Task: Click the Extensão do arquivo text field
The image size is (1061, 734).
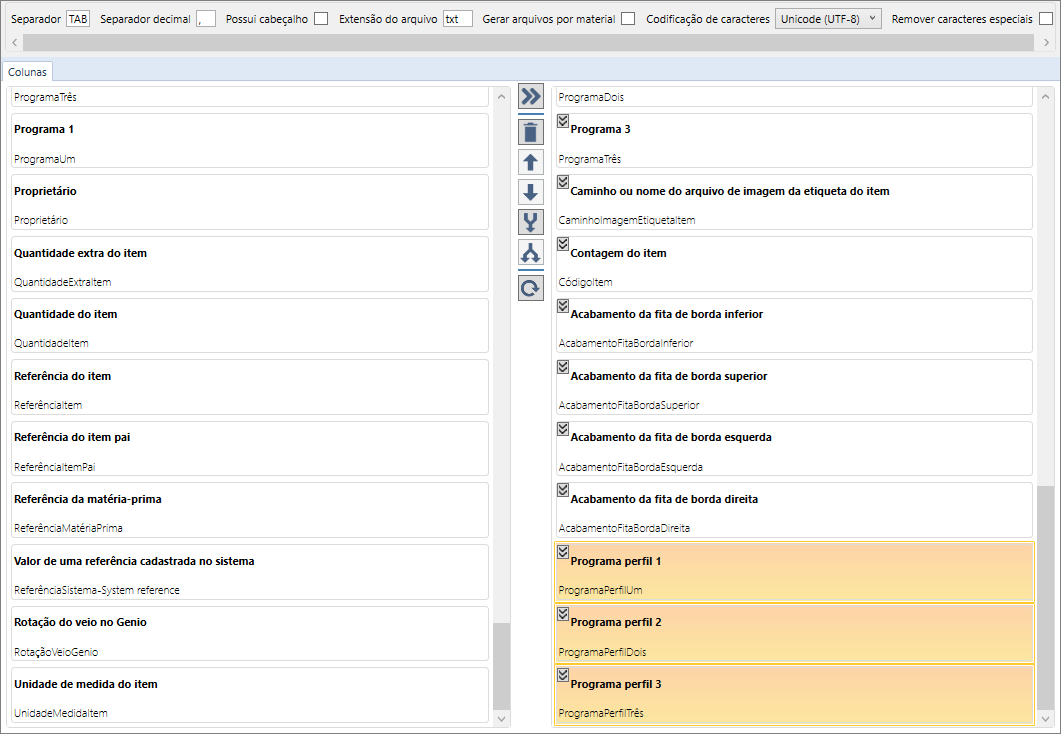Action: point(457,19)
